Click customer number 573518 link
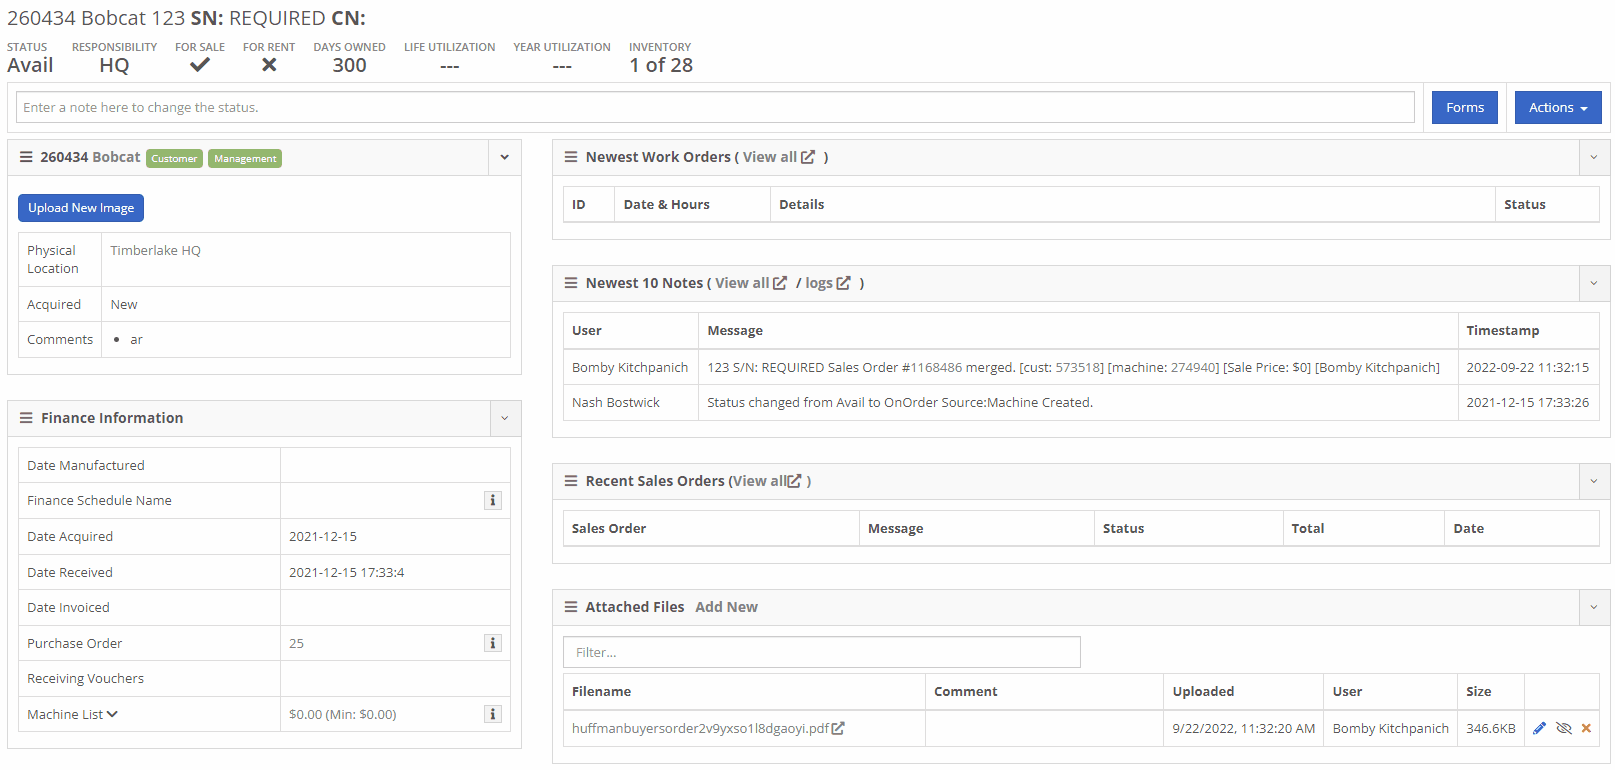The height and width of the screenshot is (770, 1615). [1076, 367]
